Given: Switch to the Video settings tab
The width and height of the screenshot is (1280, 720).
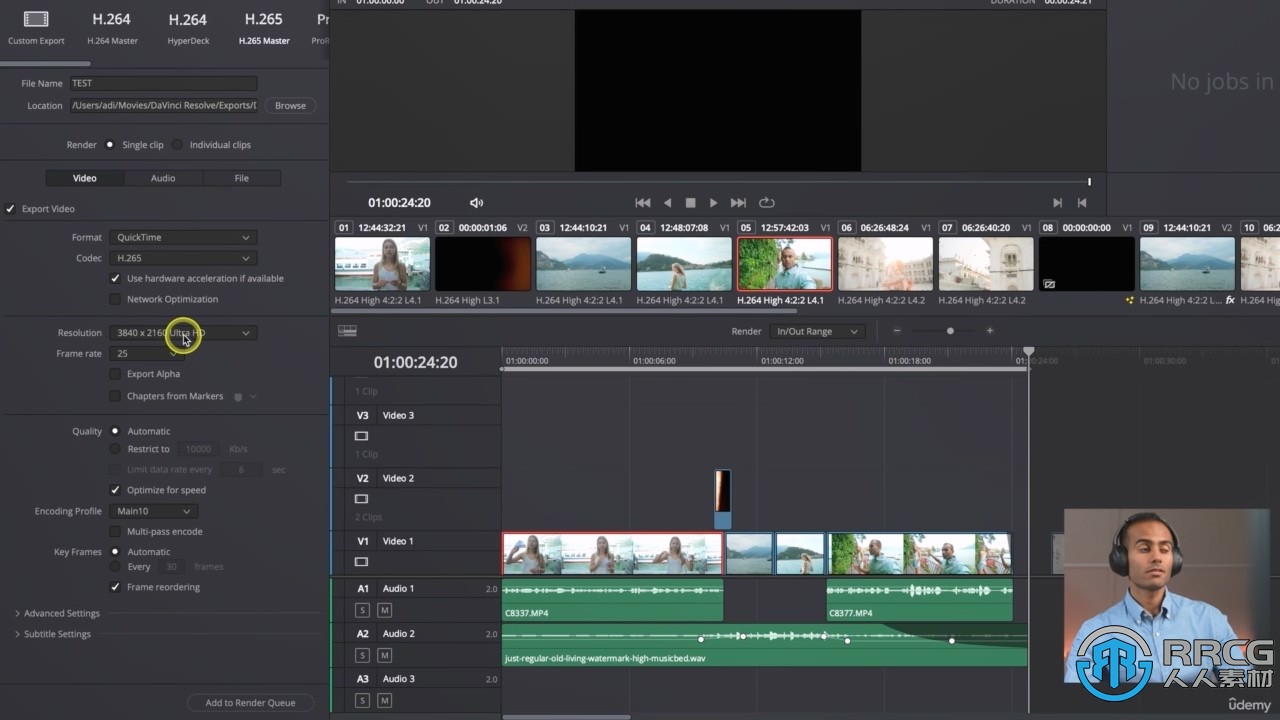Looking at the screenshot, I should (x=85, y=178).
